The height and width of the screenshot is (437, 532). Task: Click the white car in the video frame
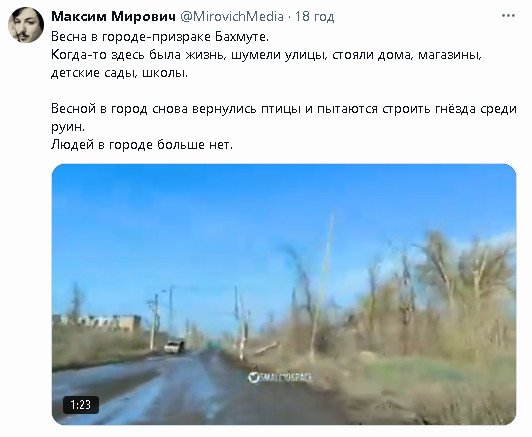(x=174, y=347)
